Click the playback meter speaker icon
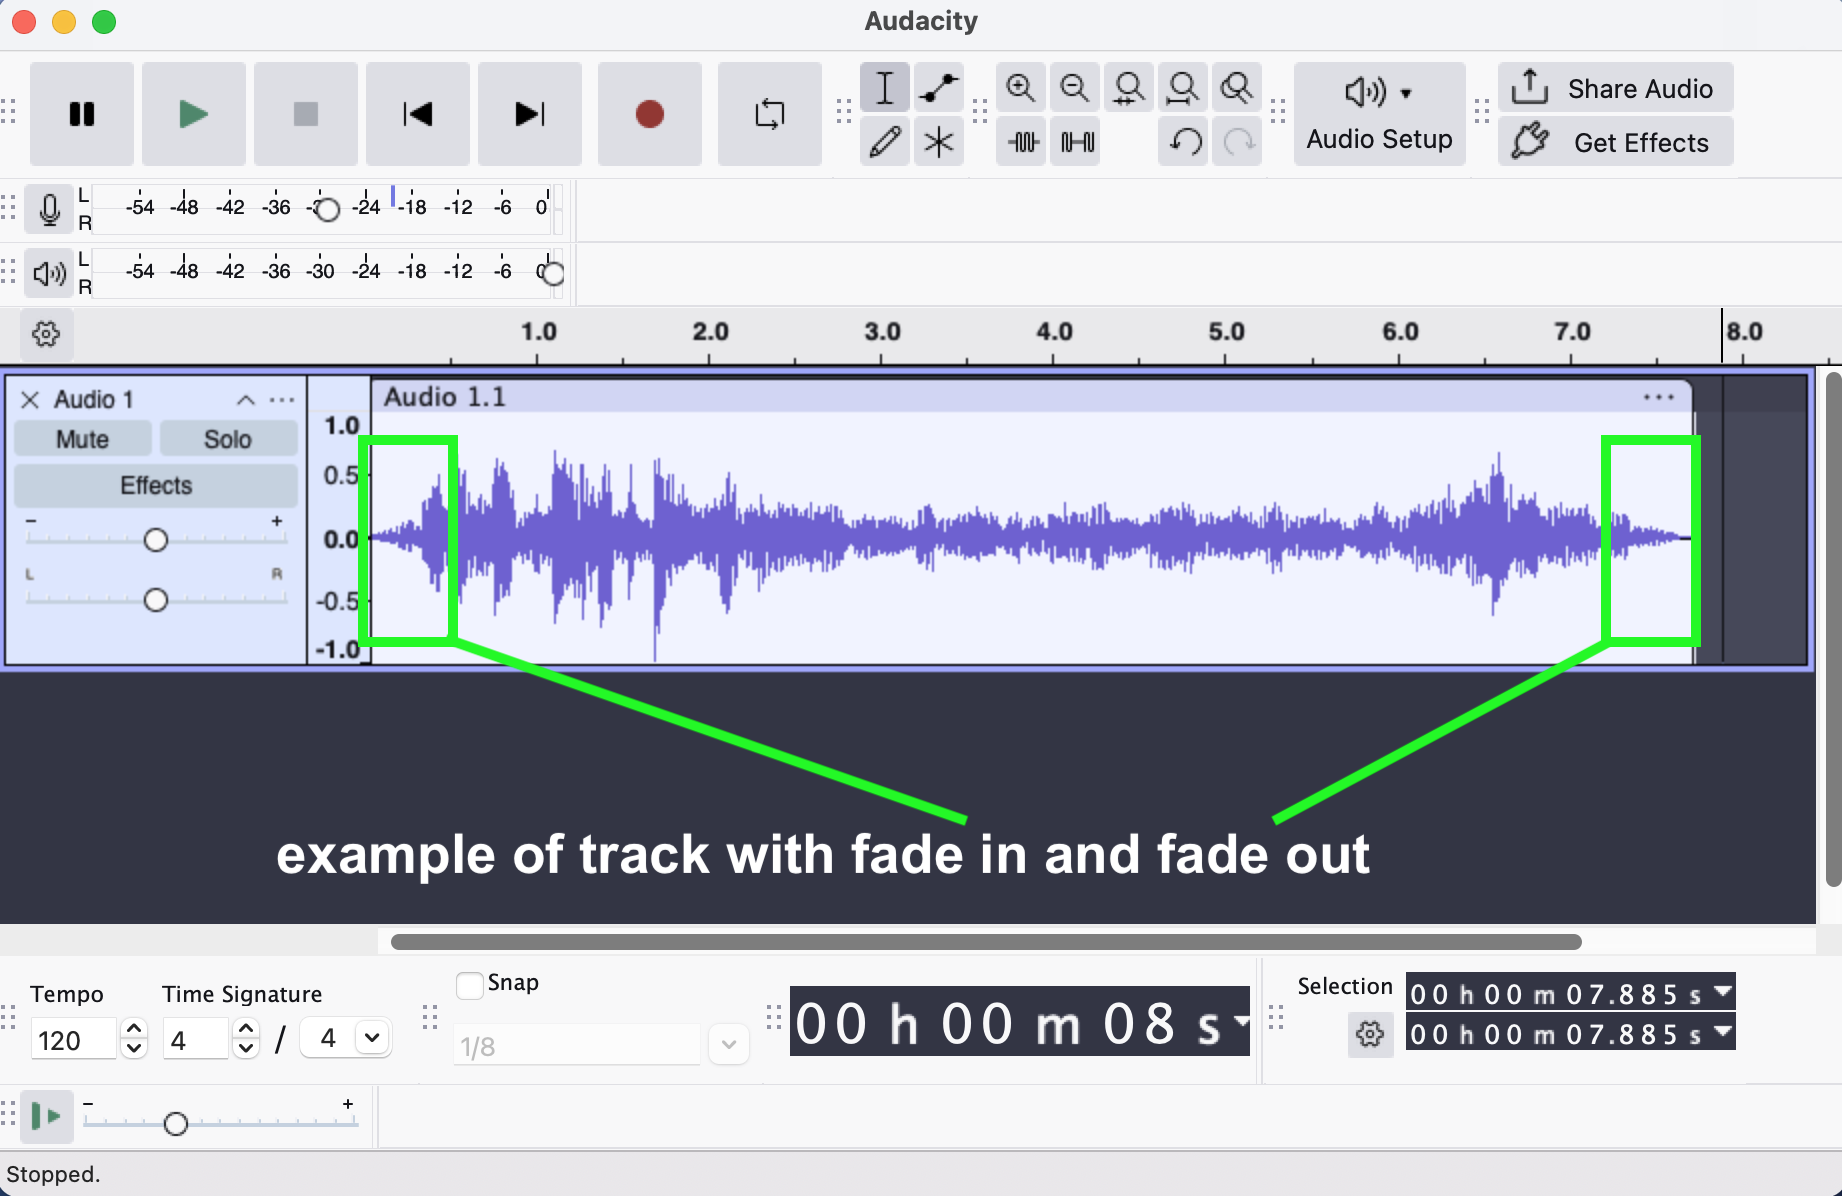The image size is (1842, 1196). pos(49,273)
